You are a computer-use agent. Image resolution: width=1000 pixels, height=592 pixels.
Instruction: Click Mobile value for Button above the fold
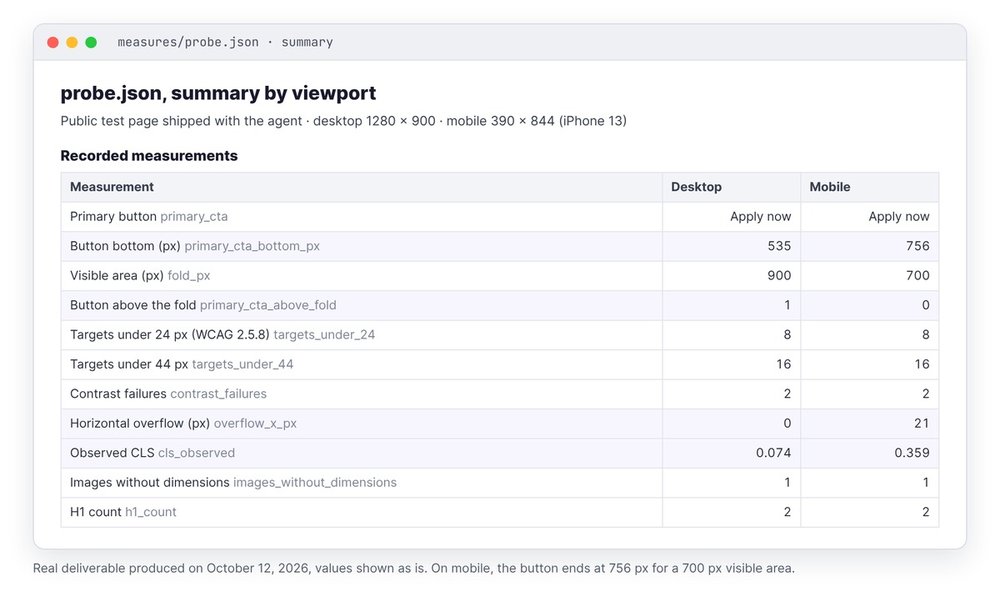pyautogui.click(x=925, y=305)
